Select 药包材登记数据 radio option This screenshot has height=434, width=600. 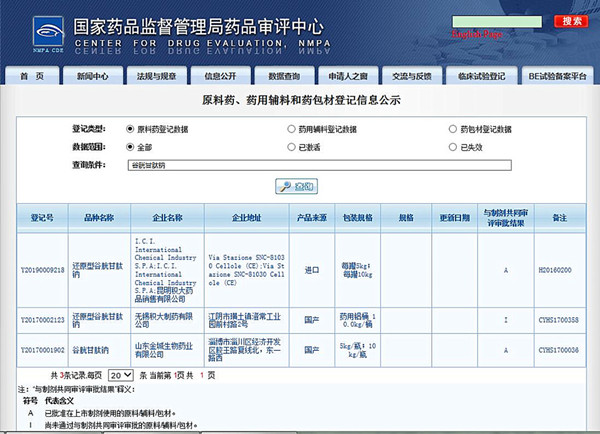[452, 129]
